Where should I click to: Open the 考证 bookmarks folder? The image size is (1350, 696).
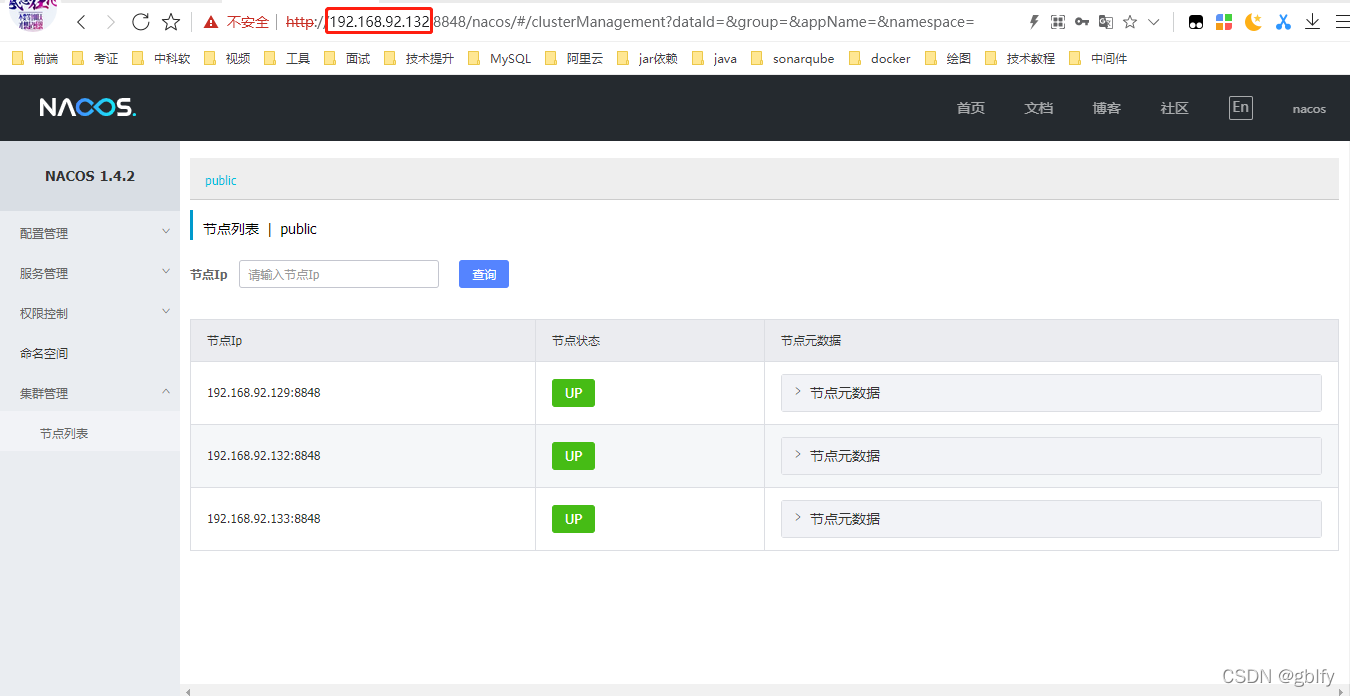coord(95,59)
